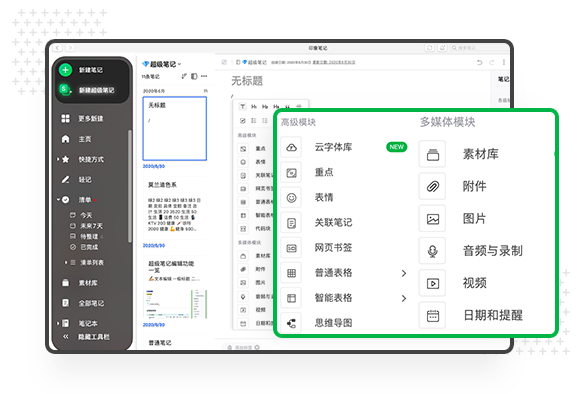Click the green plus icon for 新建笔记
Screen dimensions: 580x394
point(65,70)
